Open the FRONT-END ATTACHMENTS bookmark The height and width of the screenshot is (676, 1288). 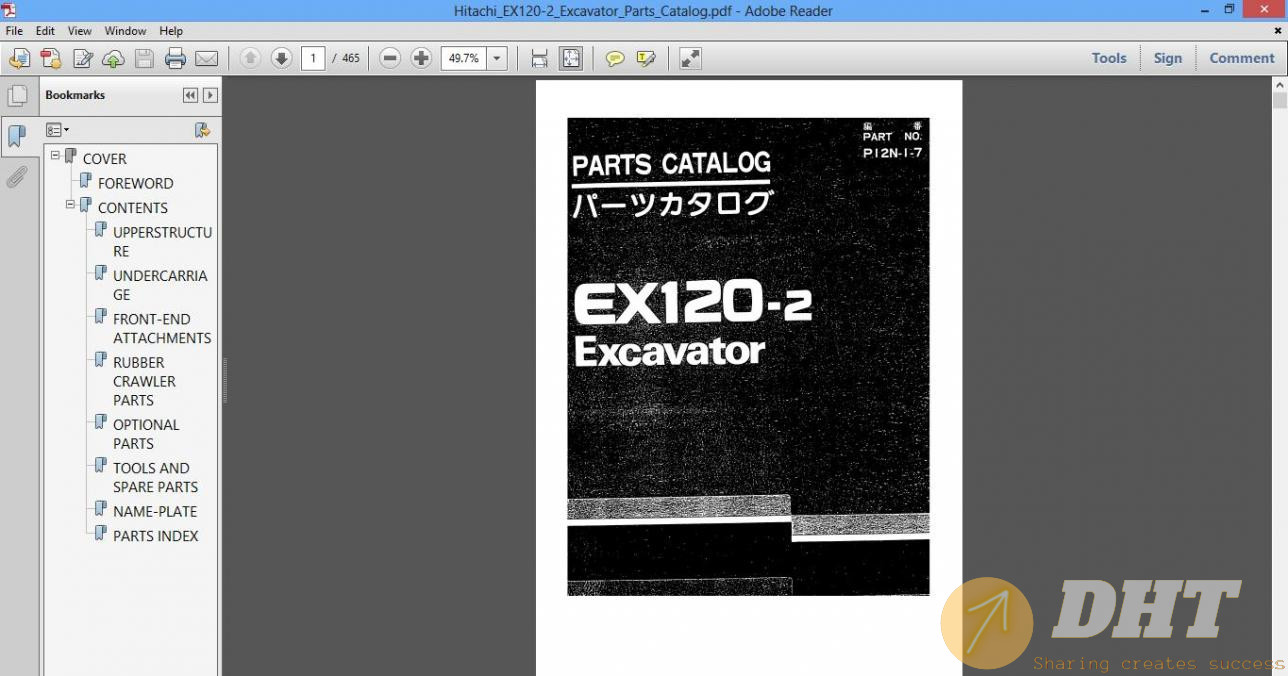162,328
